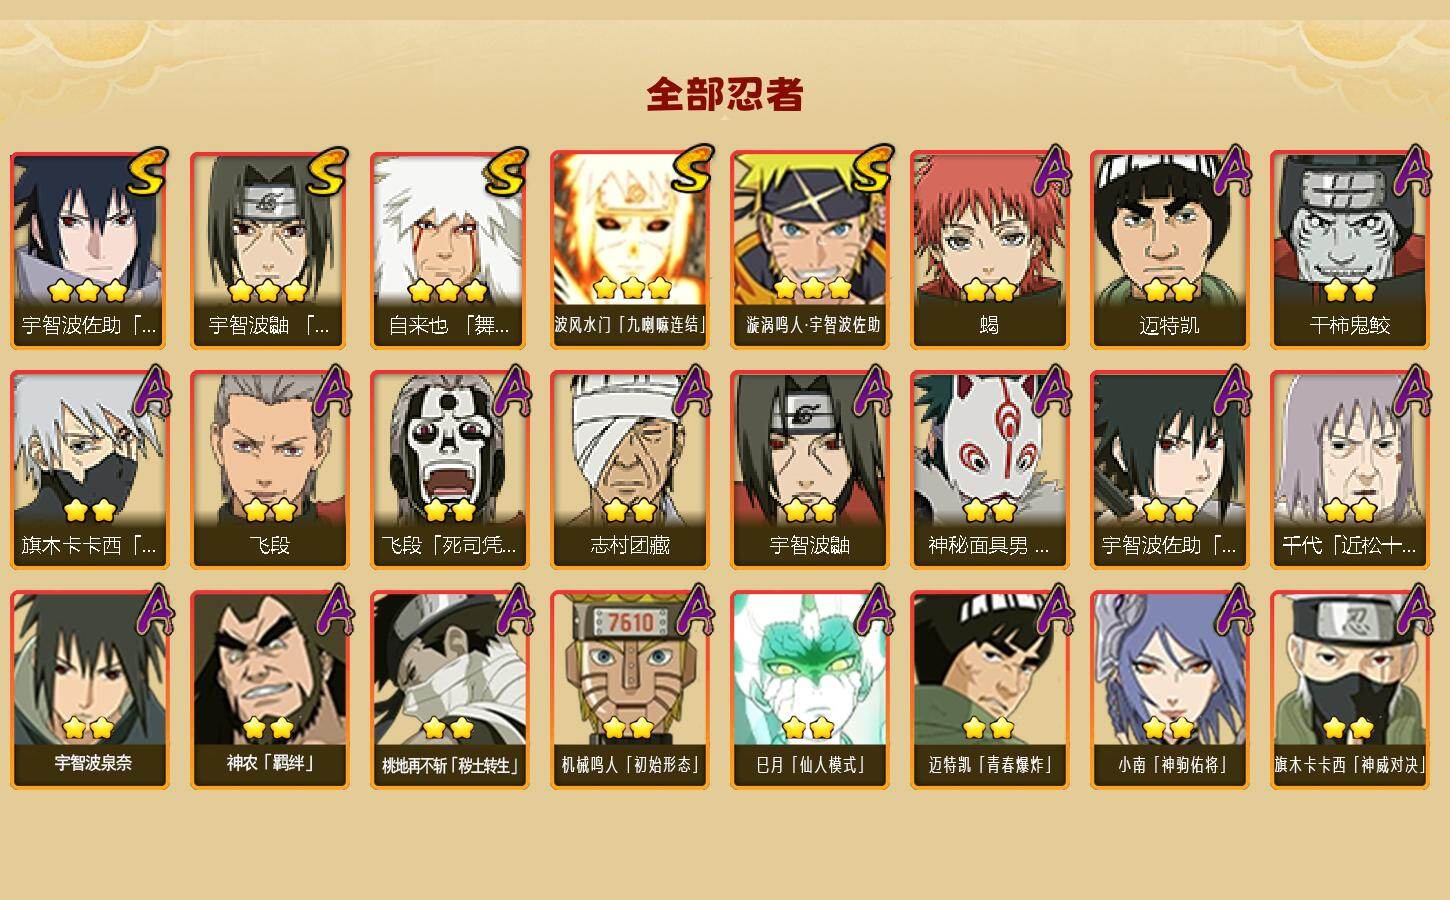1450x900 pixels.
Task: Pick the 宇智波泉奈 ninja card
Action: [89, 690]
